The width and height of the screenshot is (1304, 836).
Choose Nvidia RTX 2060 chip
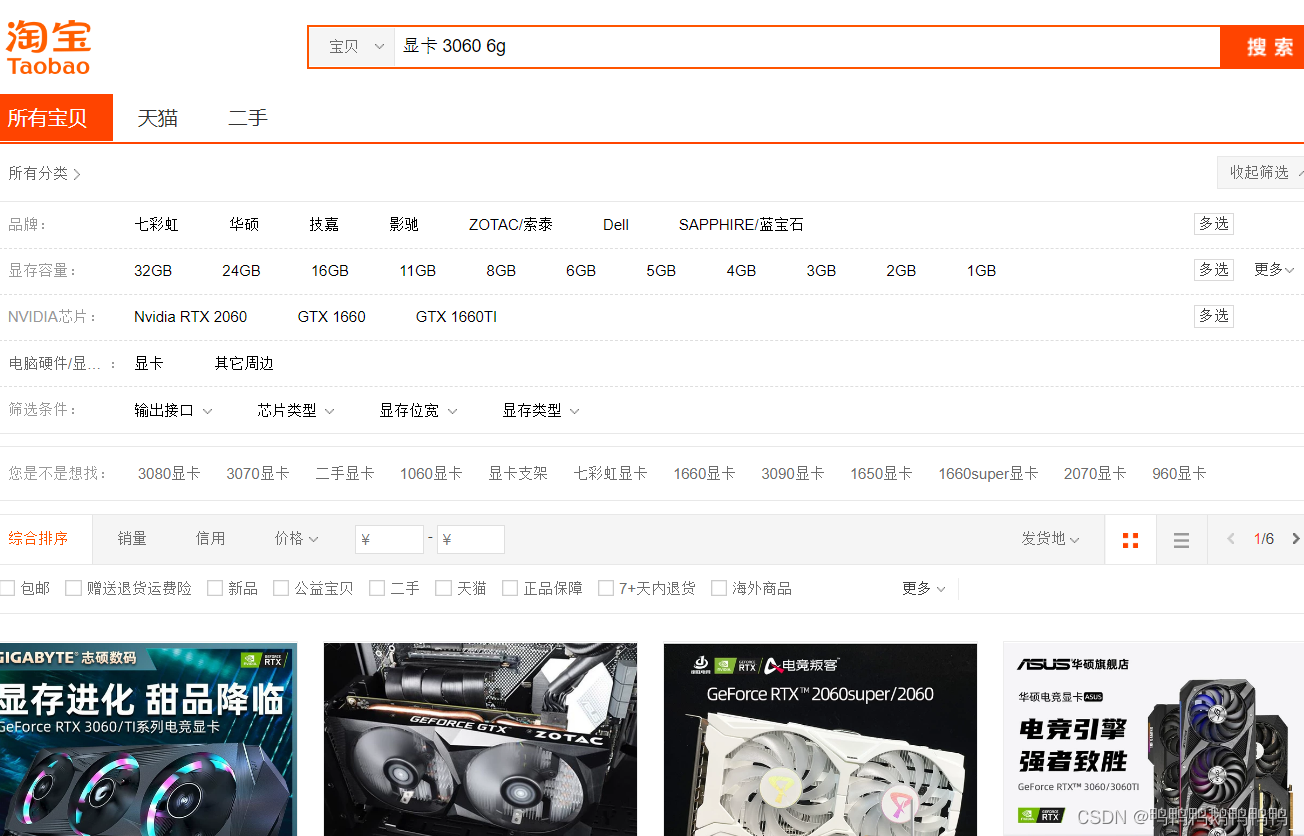point(190,317)
